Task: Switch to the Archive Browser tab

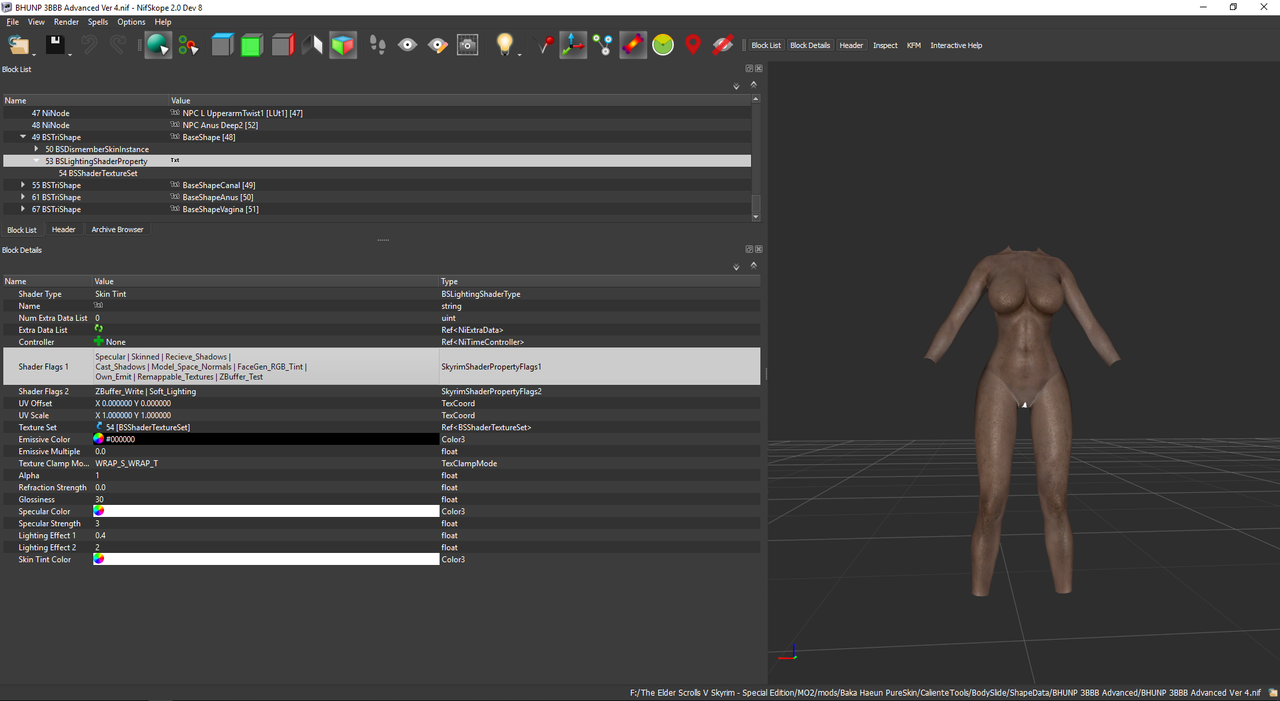Action: point(117,230)
